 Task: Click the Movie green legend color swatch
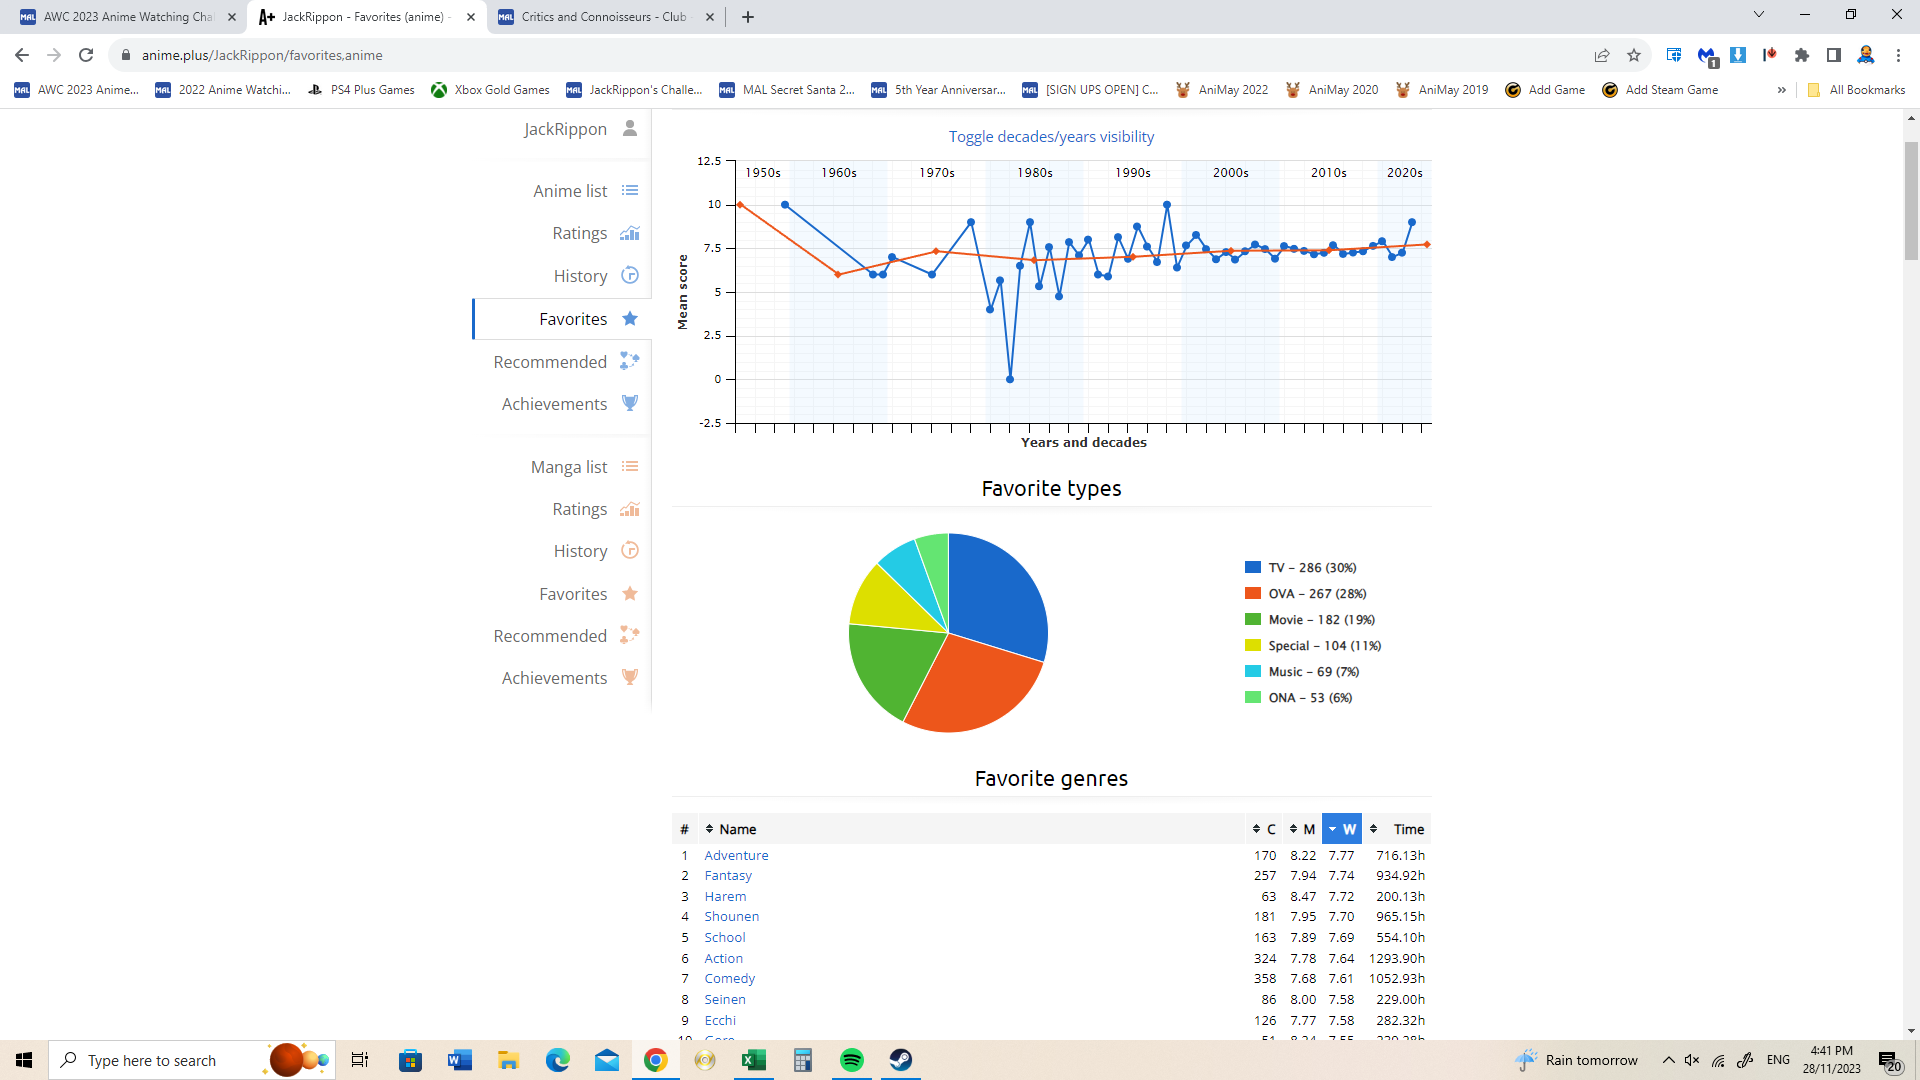coord(1253,619)
